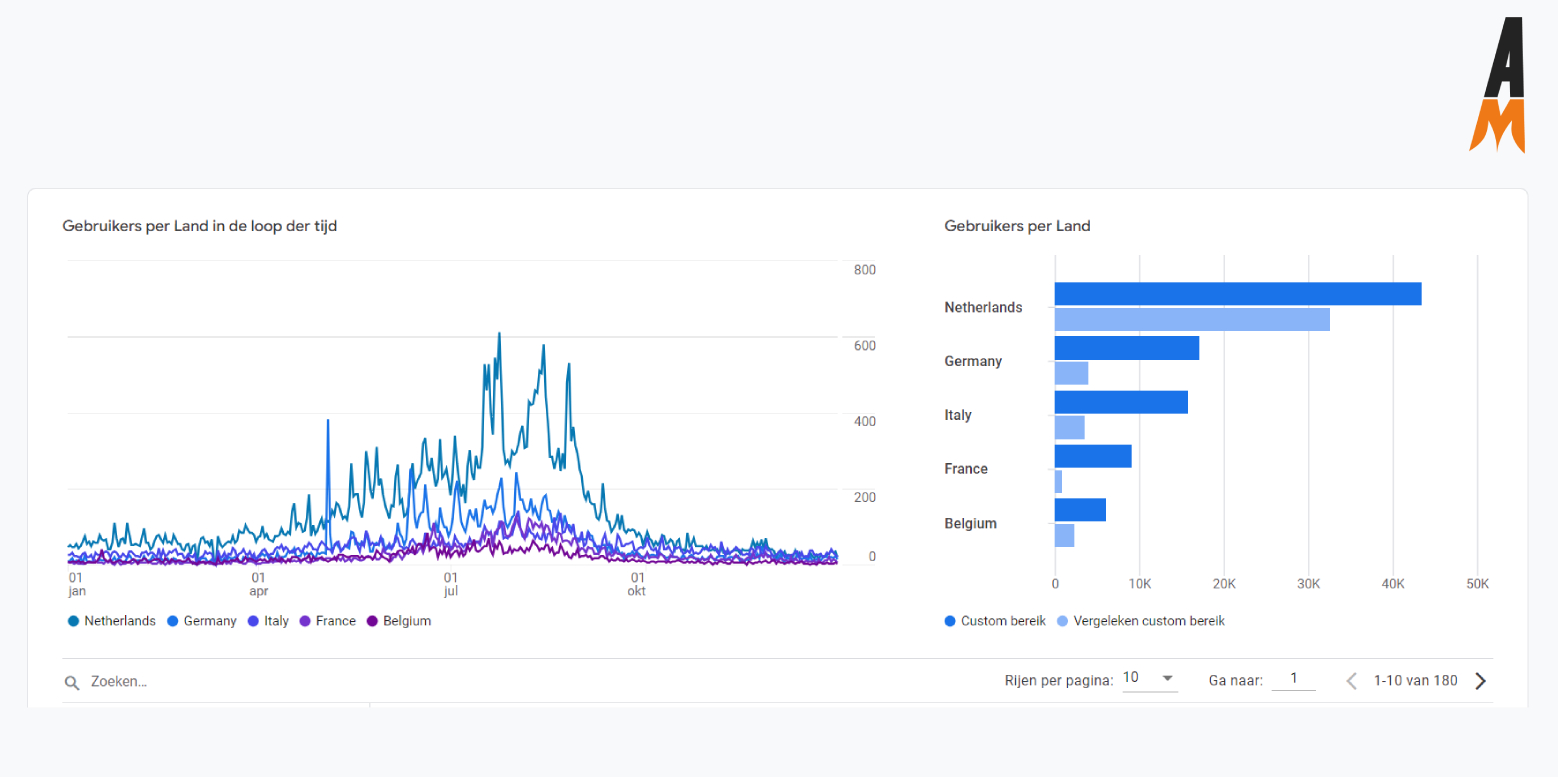The image size is (1558, 777).
Task: Click the Belgium bar chart label
Action: tap(970, 523)
